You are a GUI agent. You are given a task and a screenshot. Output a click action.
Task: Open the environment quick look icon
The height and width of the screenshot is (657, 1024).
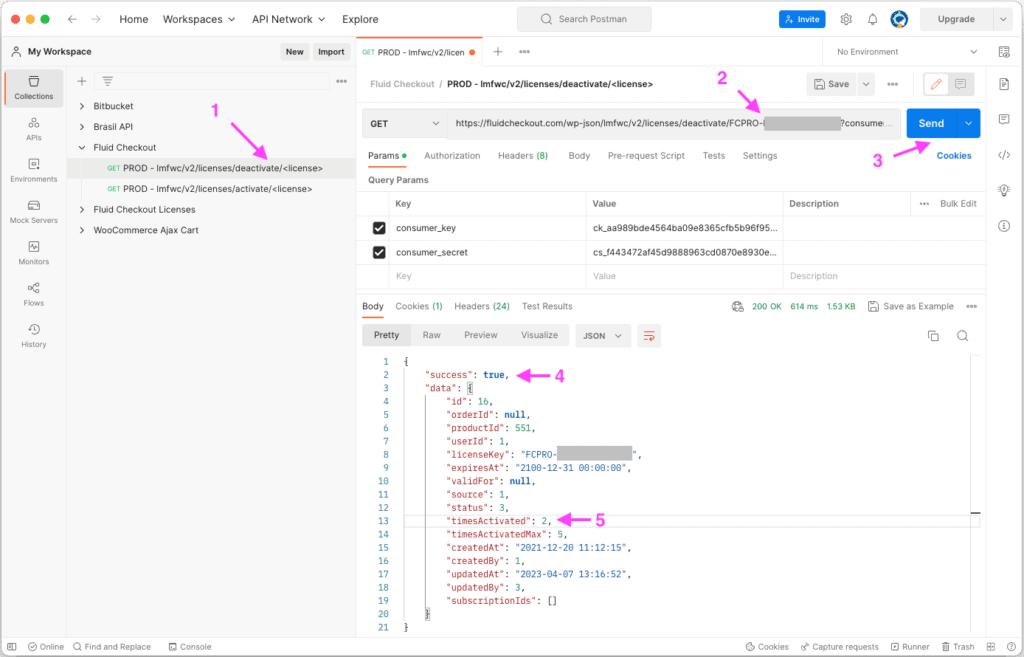pyautogui.click(x=1004, y=52)
